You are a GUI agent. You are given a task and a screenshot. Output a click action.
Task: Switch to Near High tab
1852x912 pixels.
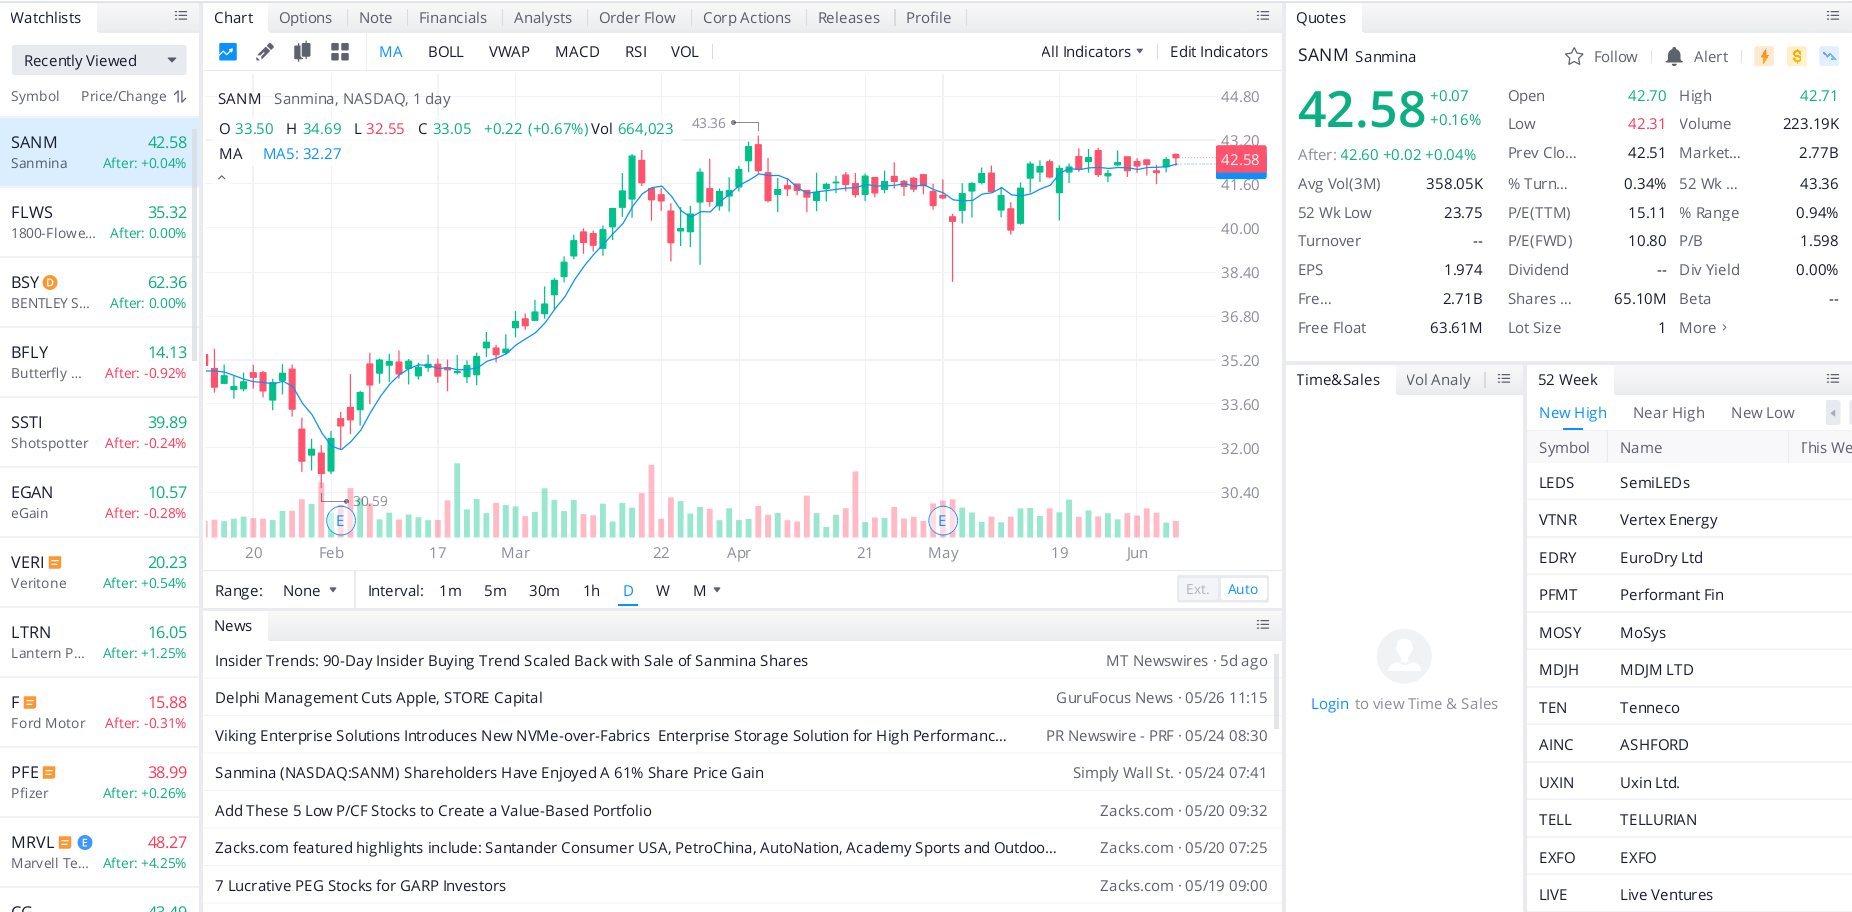point(1668,413)
